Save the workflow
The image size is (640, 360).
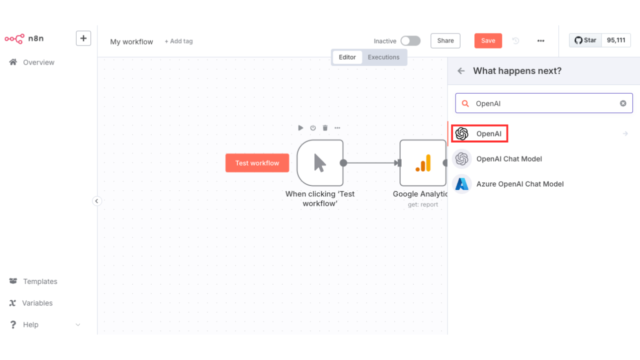(488, 41)
